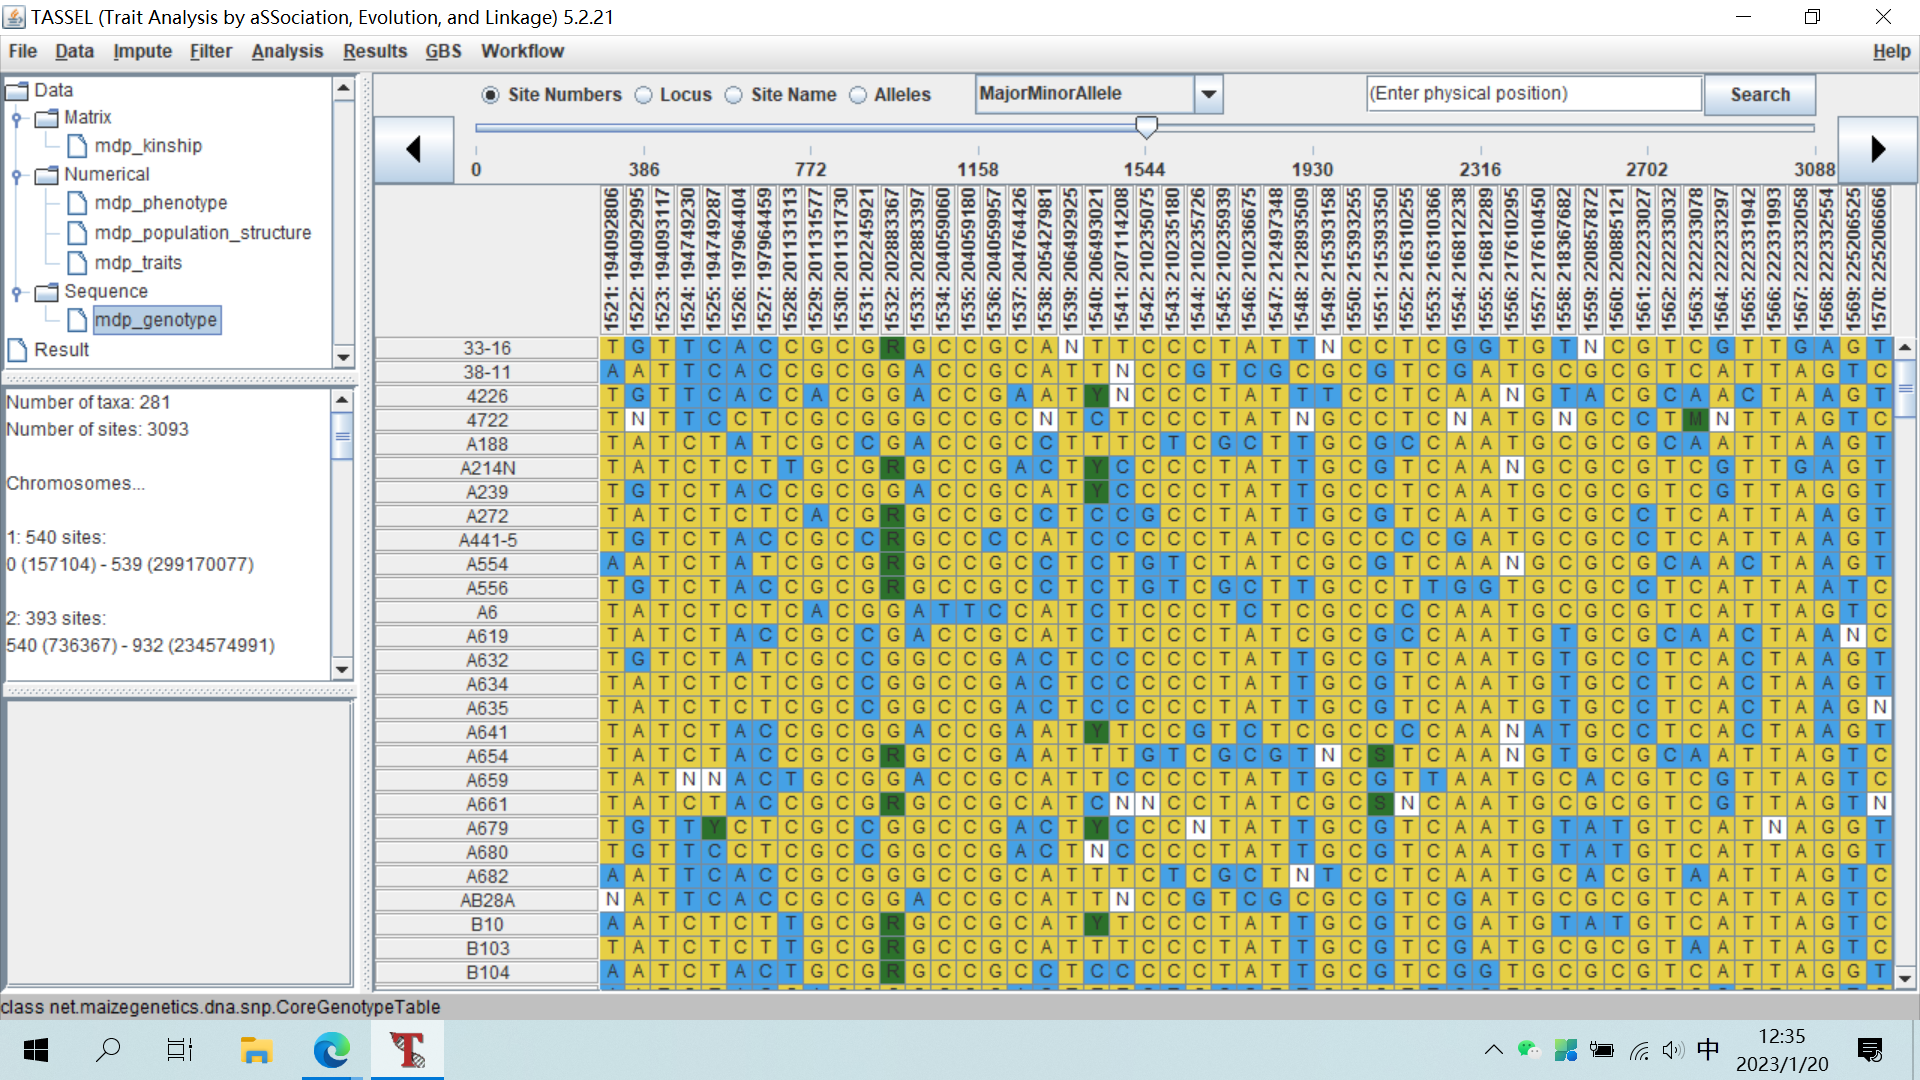The height and width of the screenshot is (1080, 1920).
Task: Click the Search button
Action: 1759,94
